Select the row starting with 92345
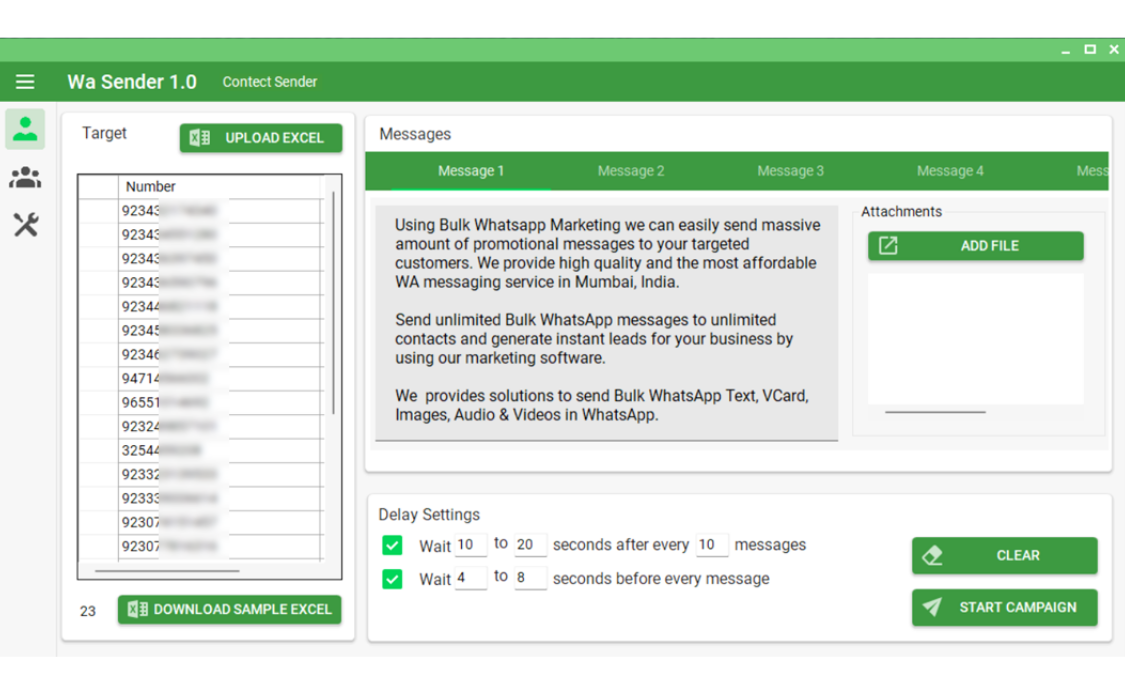The width and height of the screenshot is (1125, 694). 201,331
